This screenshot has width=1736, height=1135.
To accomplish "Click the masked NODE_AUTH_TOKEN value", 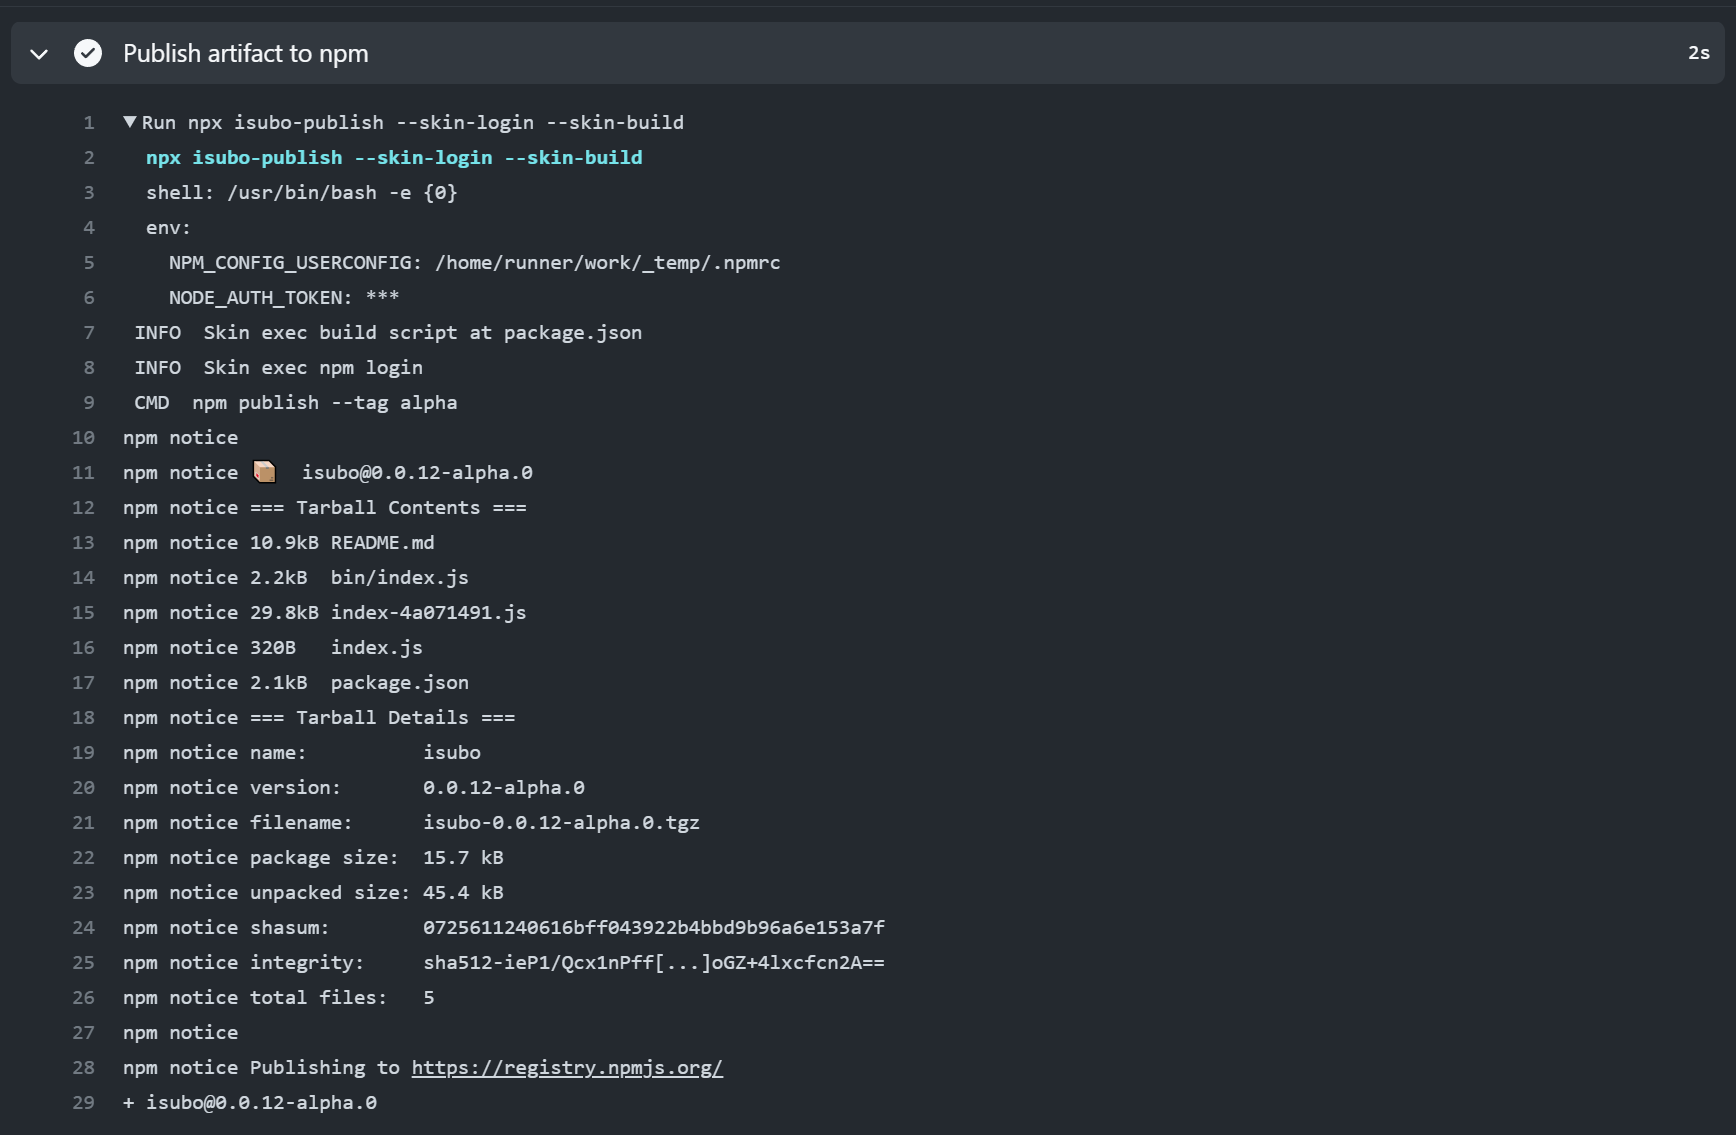I will point(382,297).
